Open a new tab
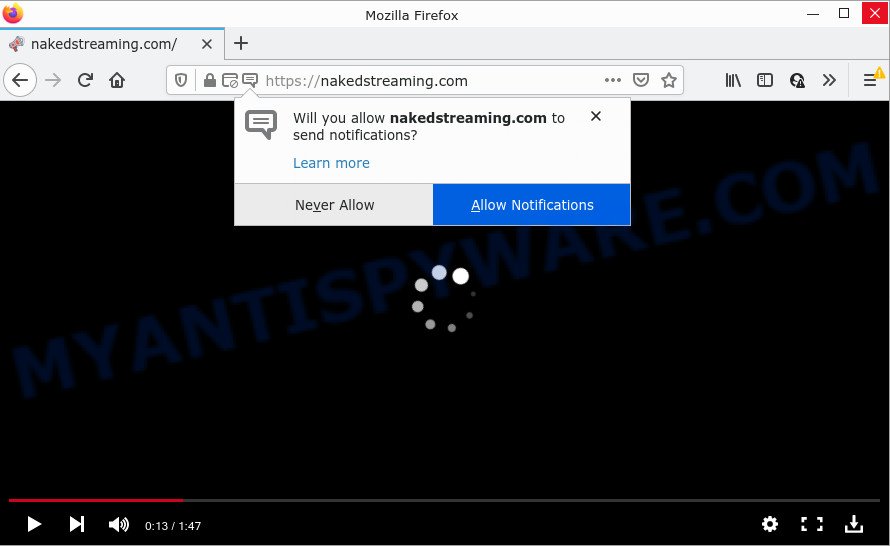This screenshot has height=546, width=890. coord(241,43)
